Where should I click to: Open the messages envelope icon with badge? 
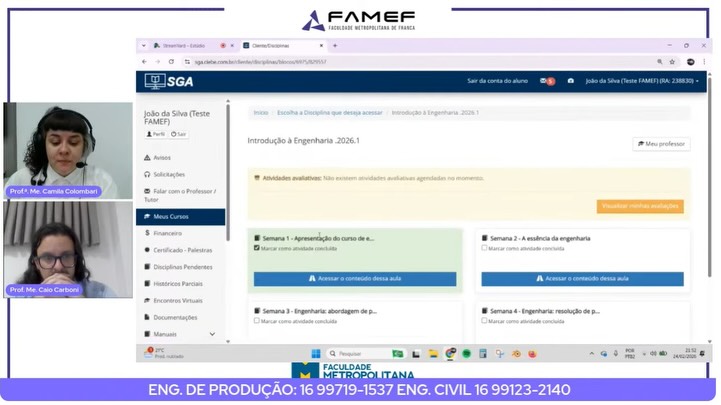pyautogui.click(x=546, y=81)
